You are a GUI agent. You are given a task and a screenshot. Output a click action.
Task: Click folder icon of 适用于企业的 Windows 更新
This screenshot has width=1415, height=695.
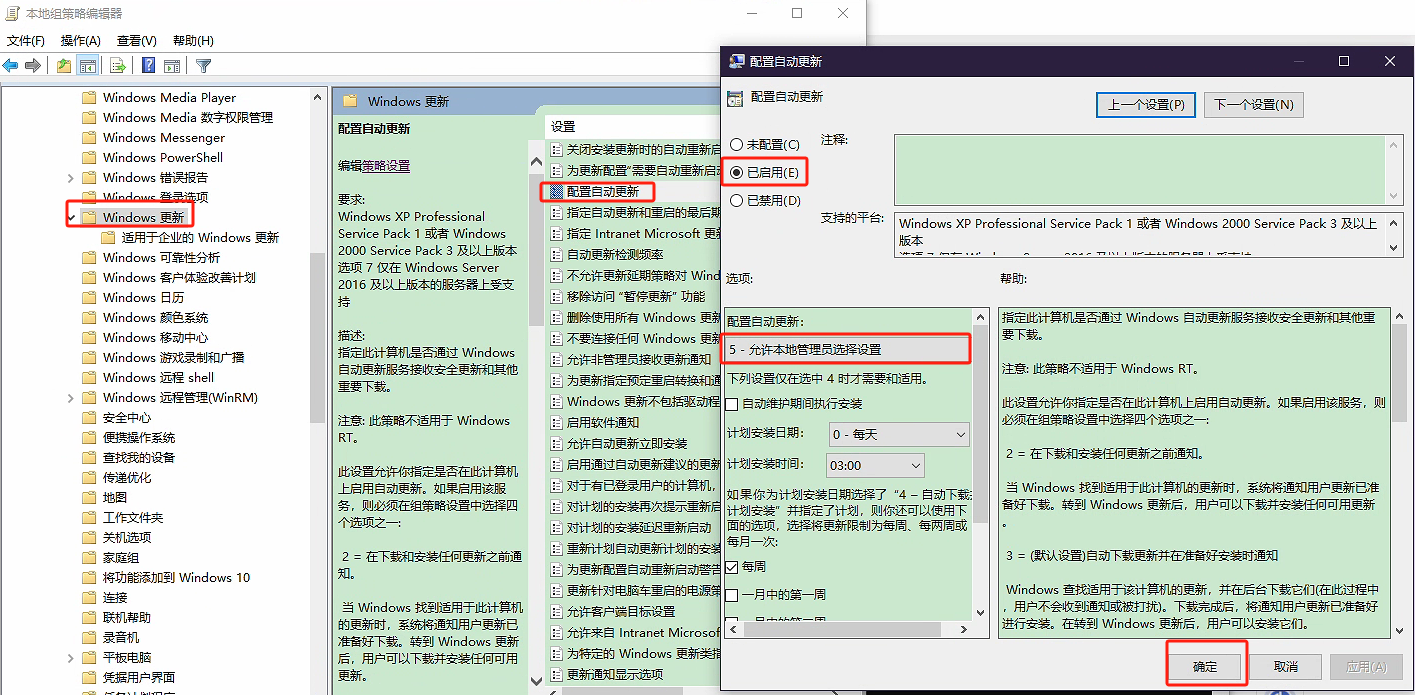pos(108,237)
